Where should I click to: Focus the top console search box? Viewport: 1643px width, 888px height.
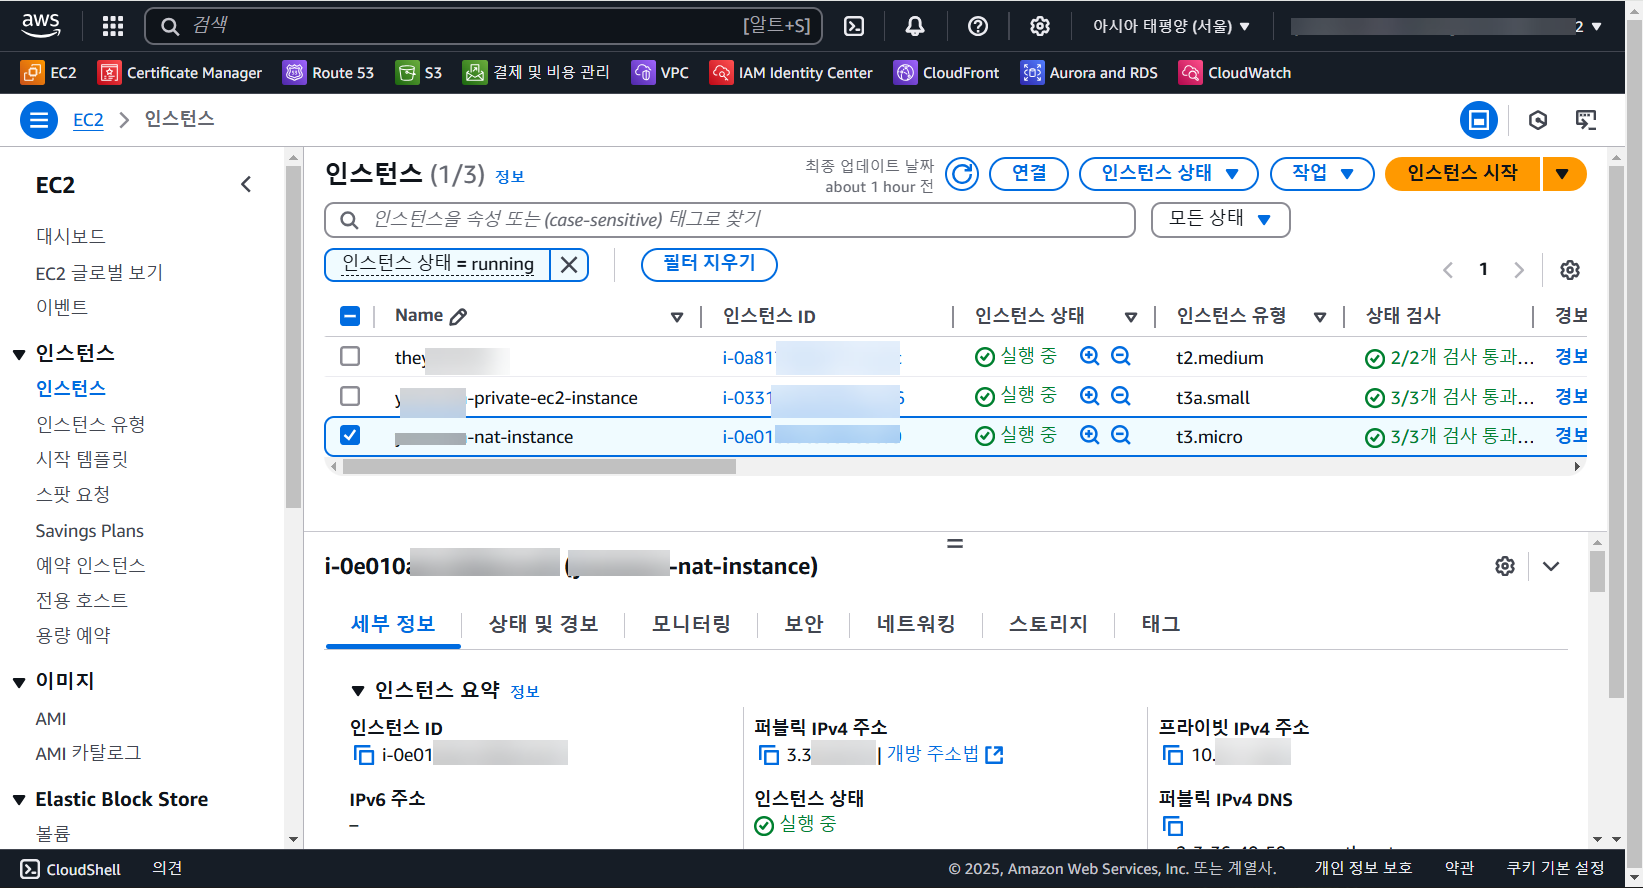(484, 26)
